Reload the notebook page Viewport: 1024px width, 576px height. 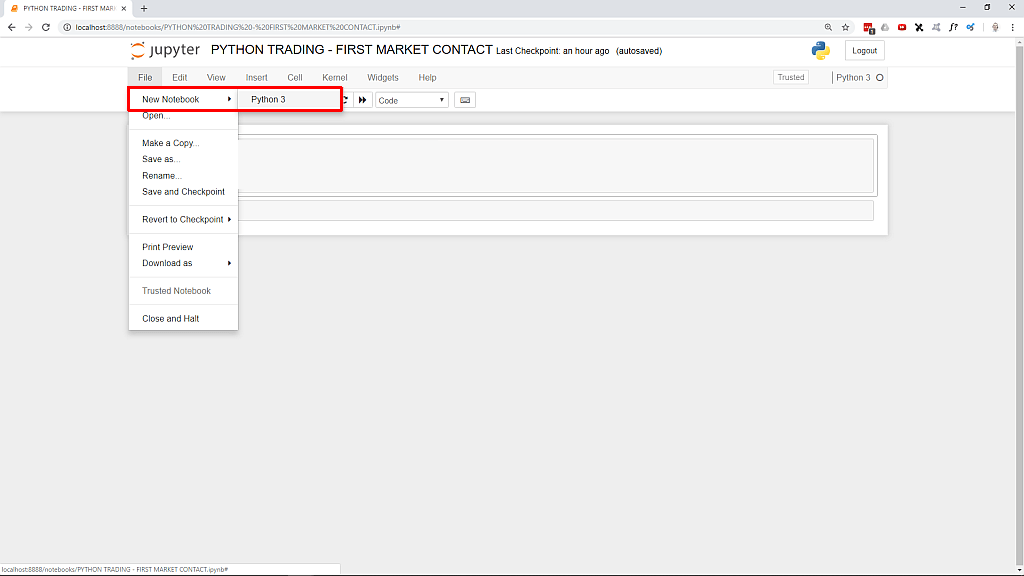point(46,27)
